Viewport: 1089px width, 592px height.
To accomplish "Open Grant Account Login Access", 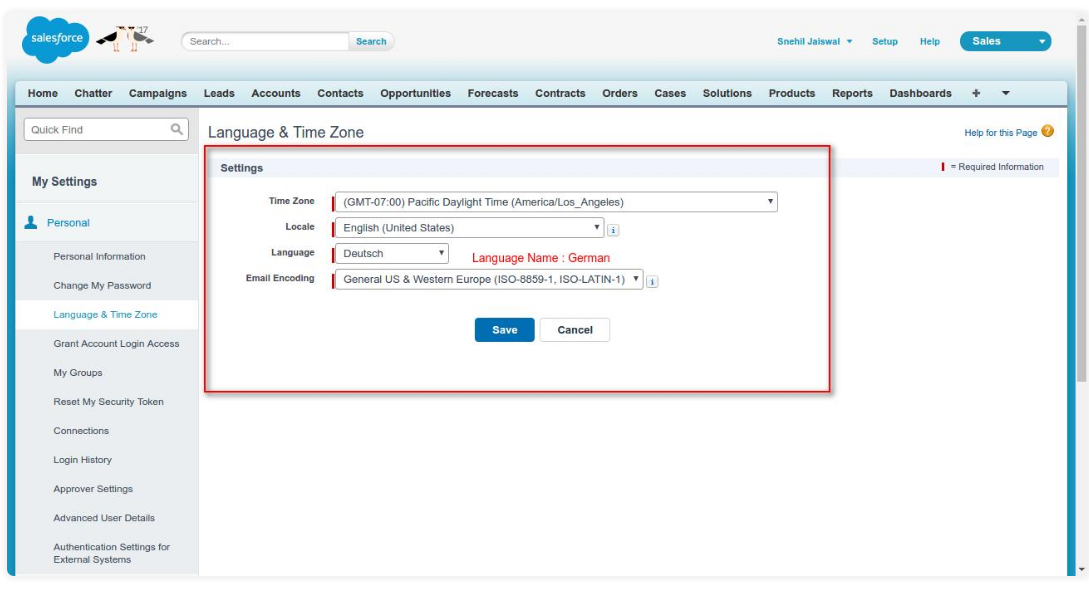I will (x=116, y=344).
